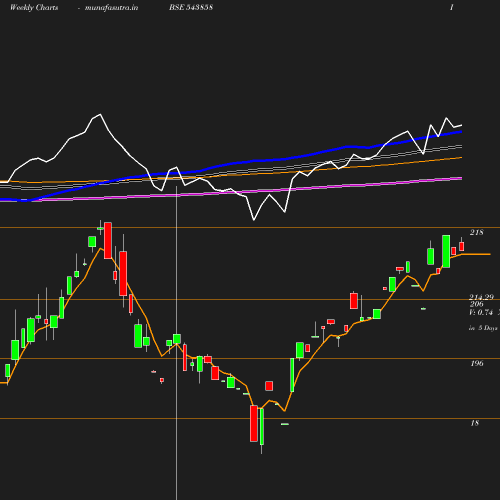Click the "in 5 Days" text
The height and width of the screenshot is (500, 500).
pyautogui.click(x=483, y=328)
